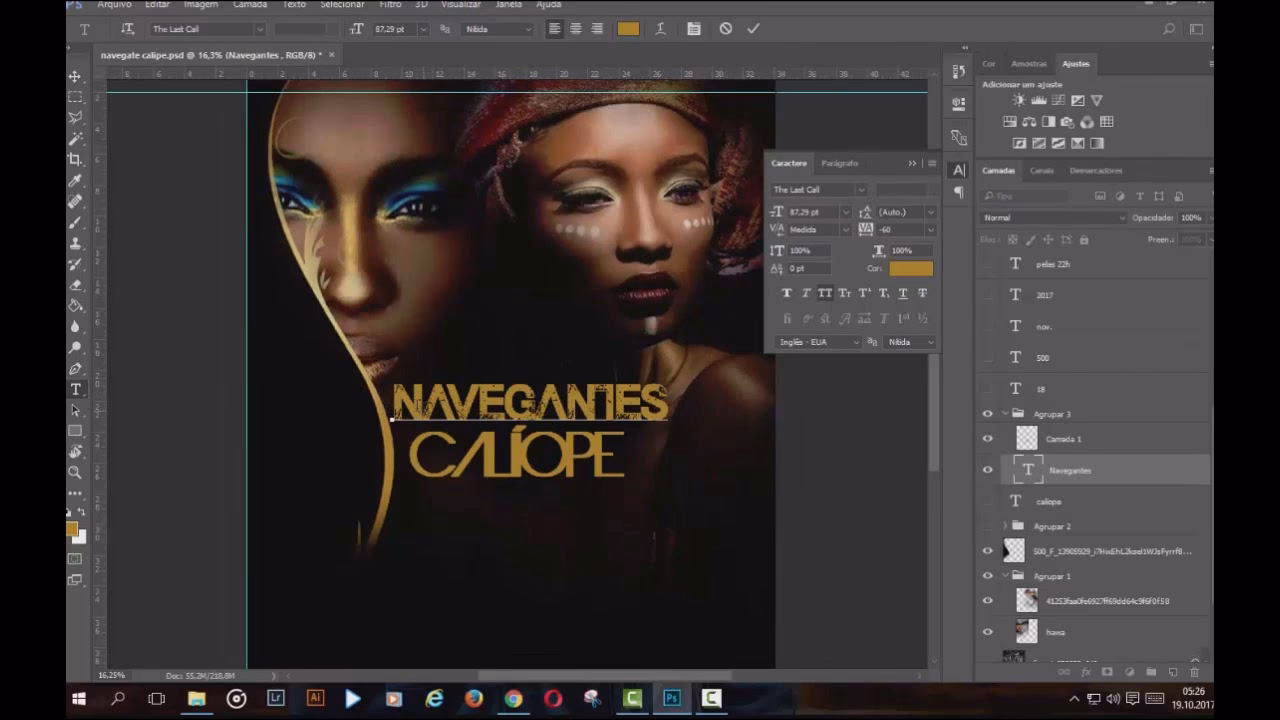Image resolution: width=1280 pixels, height=720 pixels.
Task: Toggle the All Caps TT button
Action: click(x=825, y=293)
